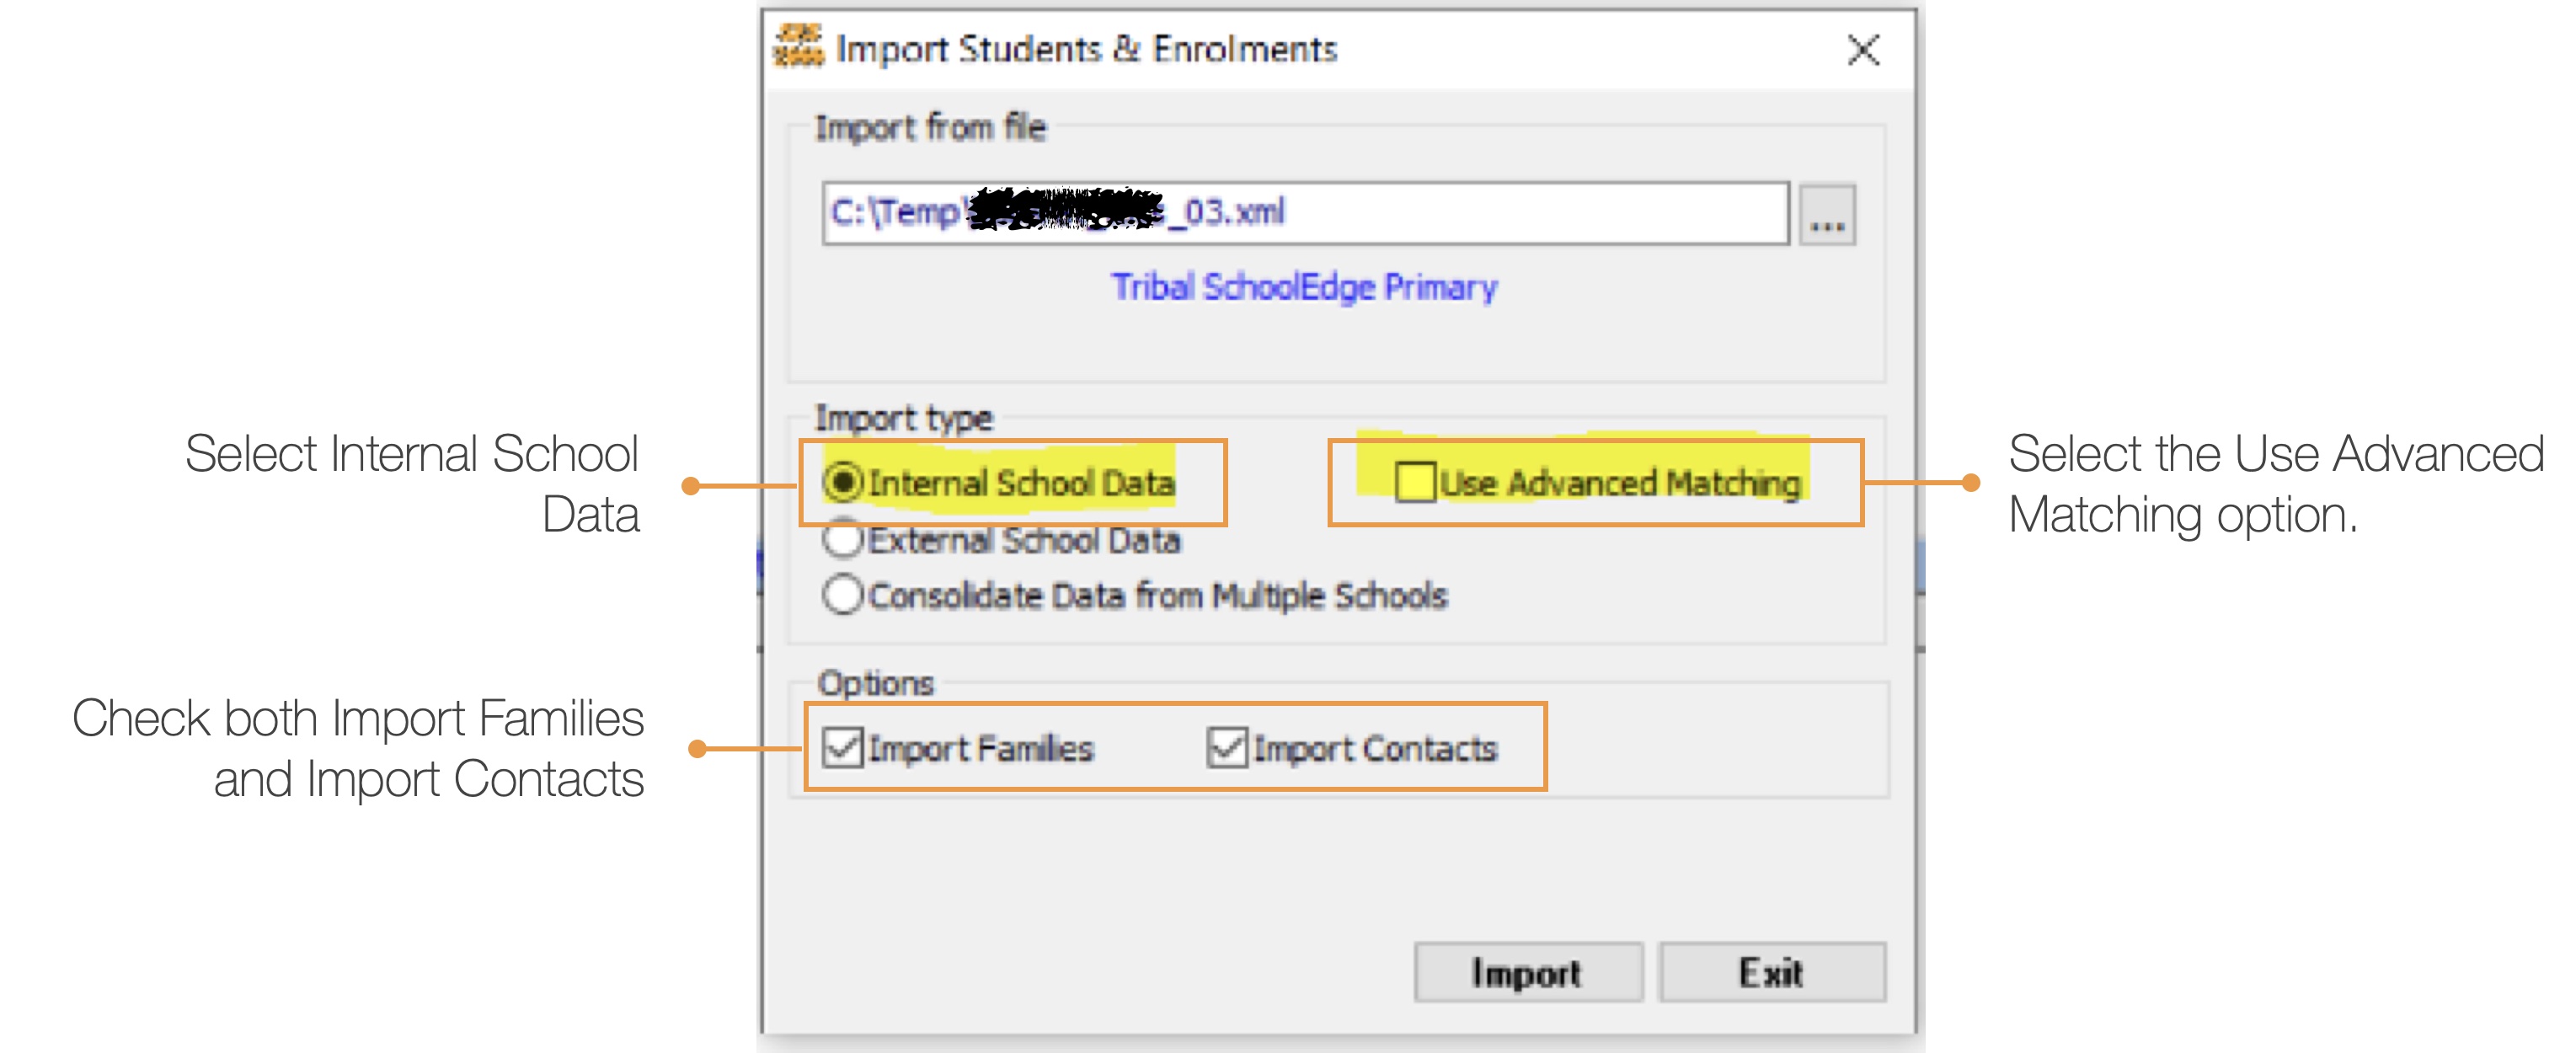Enable the Use Advanced Matching checkbox

pos(1414,482)
